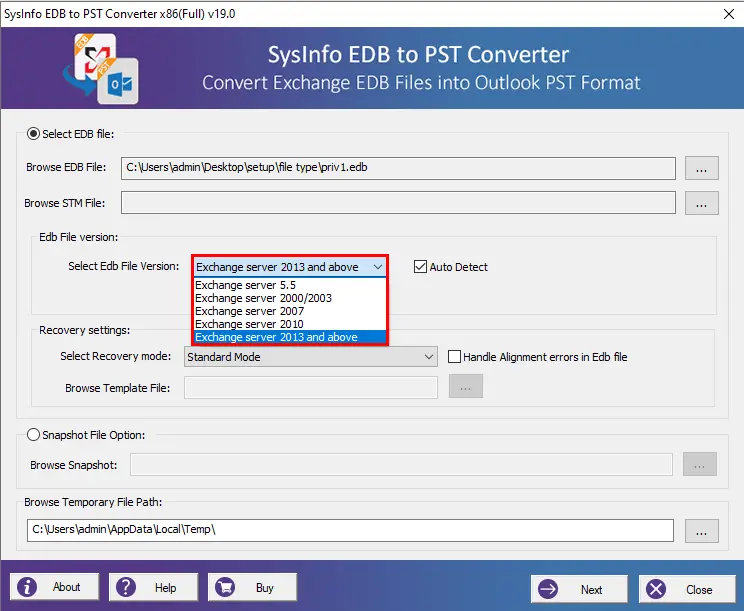Viewport: 744px width, 611px height.
Task: Select the 'Select EDB file' radio option
Action: tap(33, 134)
